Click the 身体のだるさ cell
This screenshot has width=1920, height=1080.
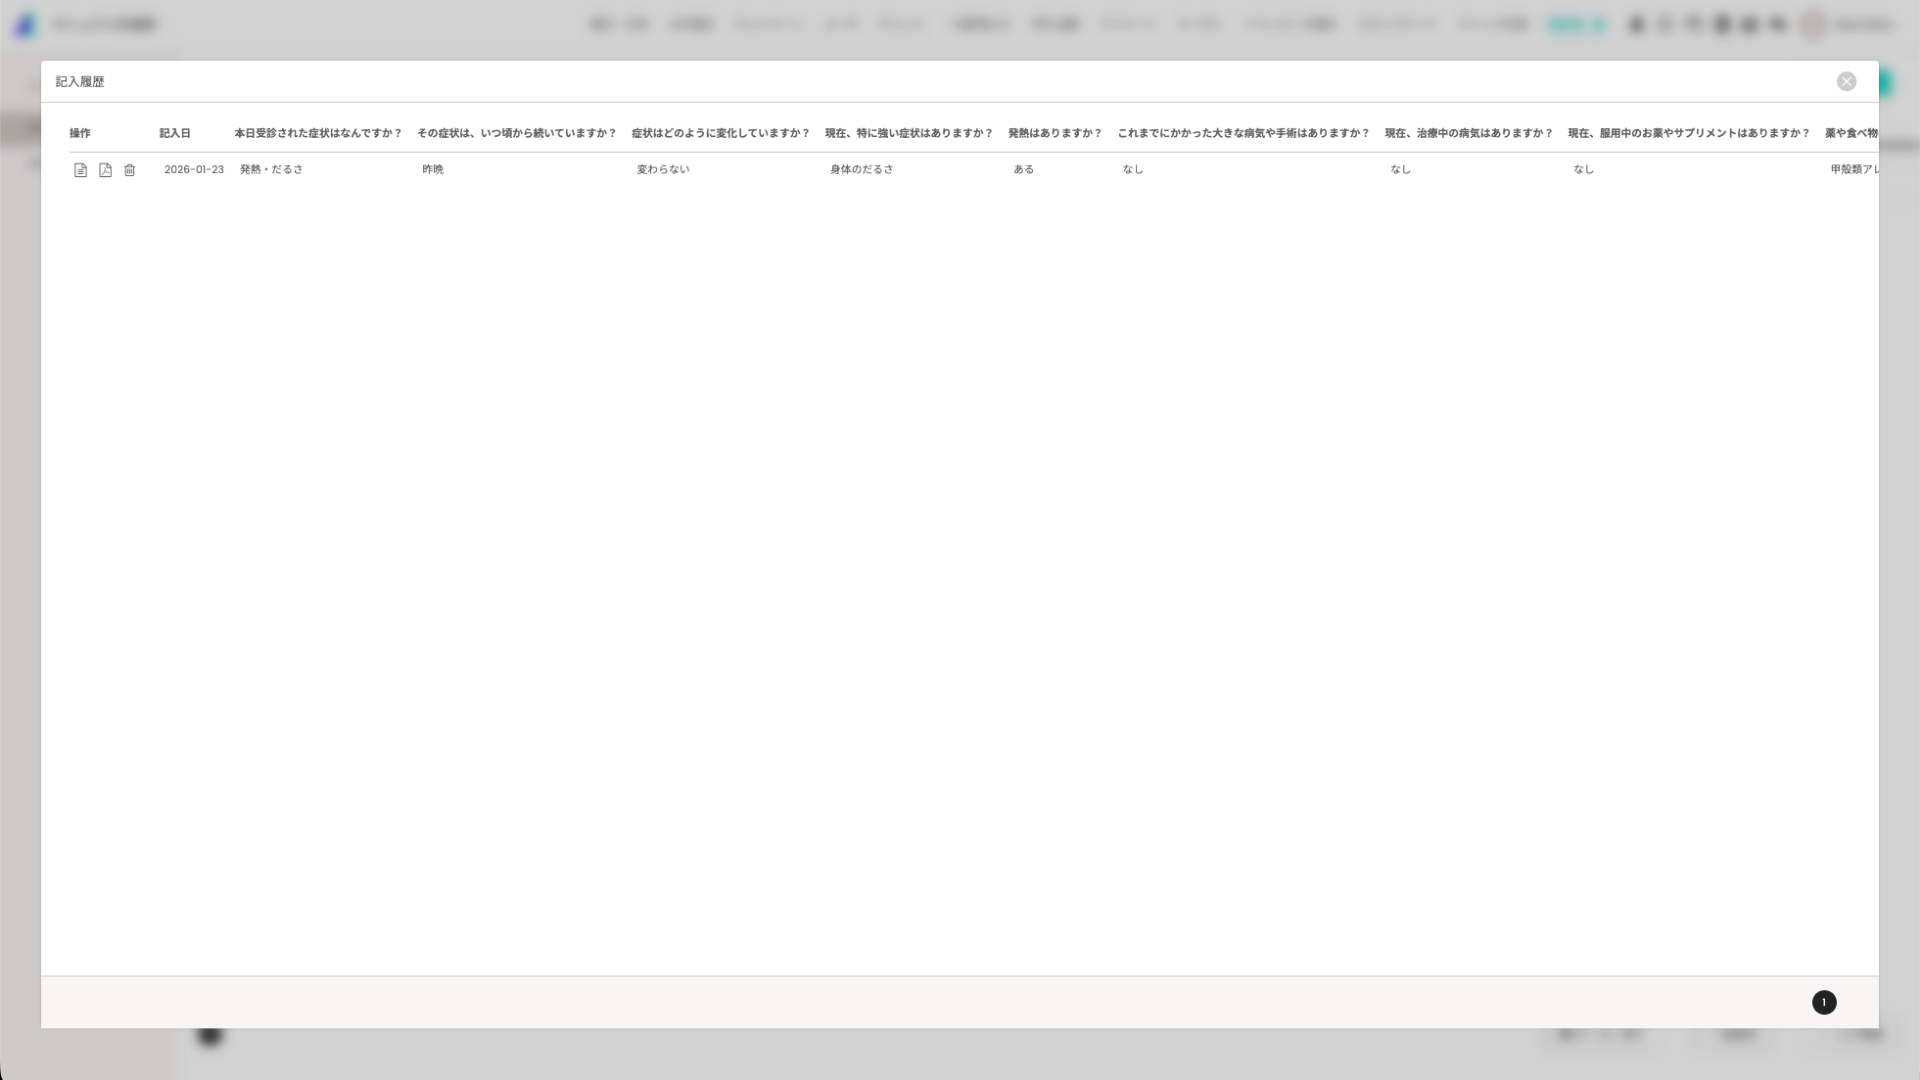point(861,170)
